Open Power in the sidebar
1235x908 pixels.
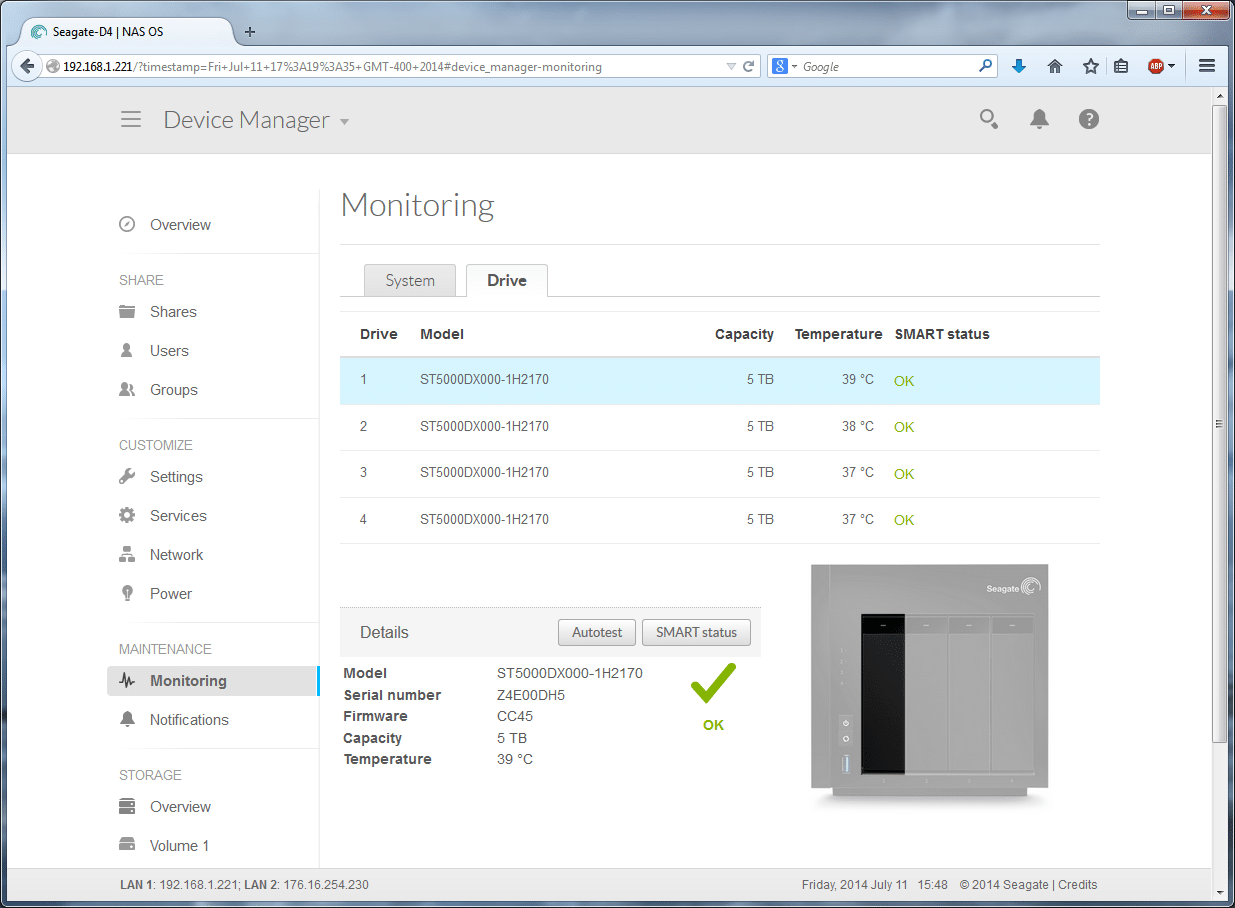(171, 594)
